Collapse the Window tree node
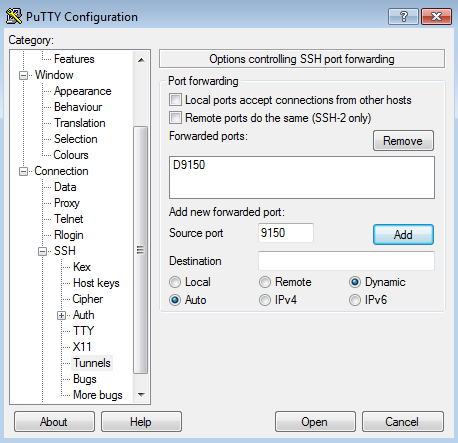Viewport: 458px width, 443px height. coord(23,75)
